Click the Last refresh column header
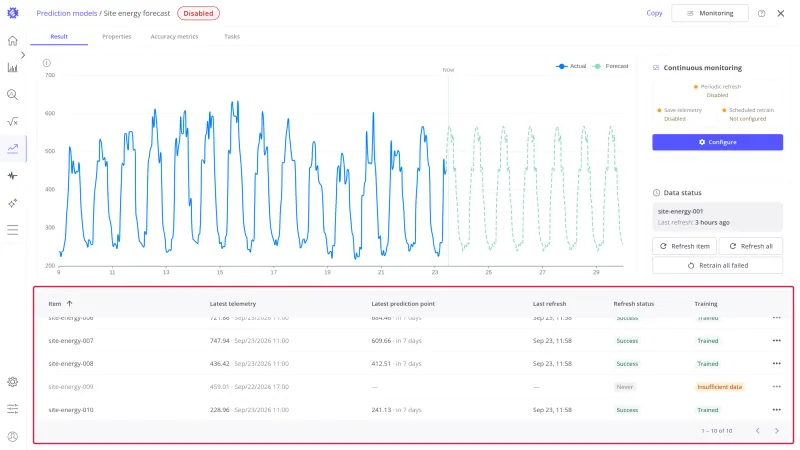This screenshot has height=450, width=800. pyautogui.click(x=549, y=304)
